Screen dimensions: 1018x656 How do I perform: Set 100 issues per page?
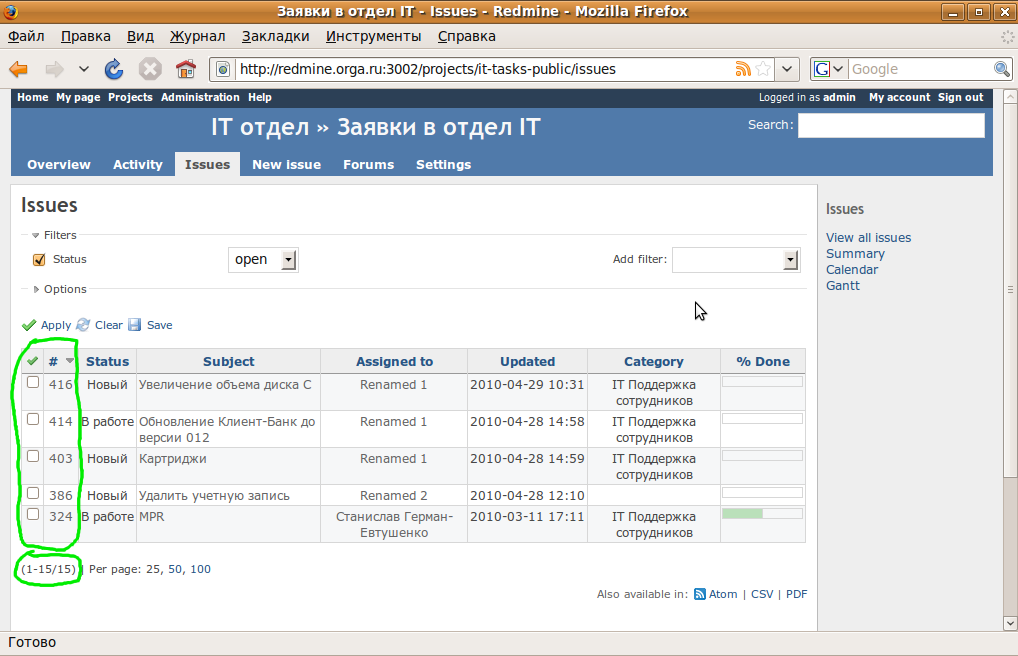point(201,570)
